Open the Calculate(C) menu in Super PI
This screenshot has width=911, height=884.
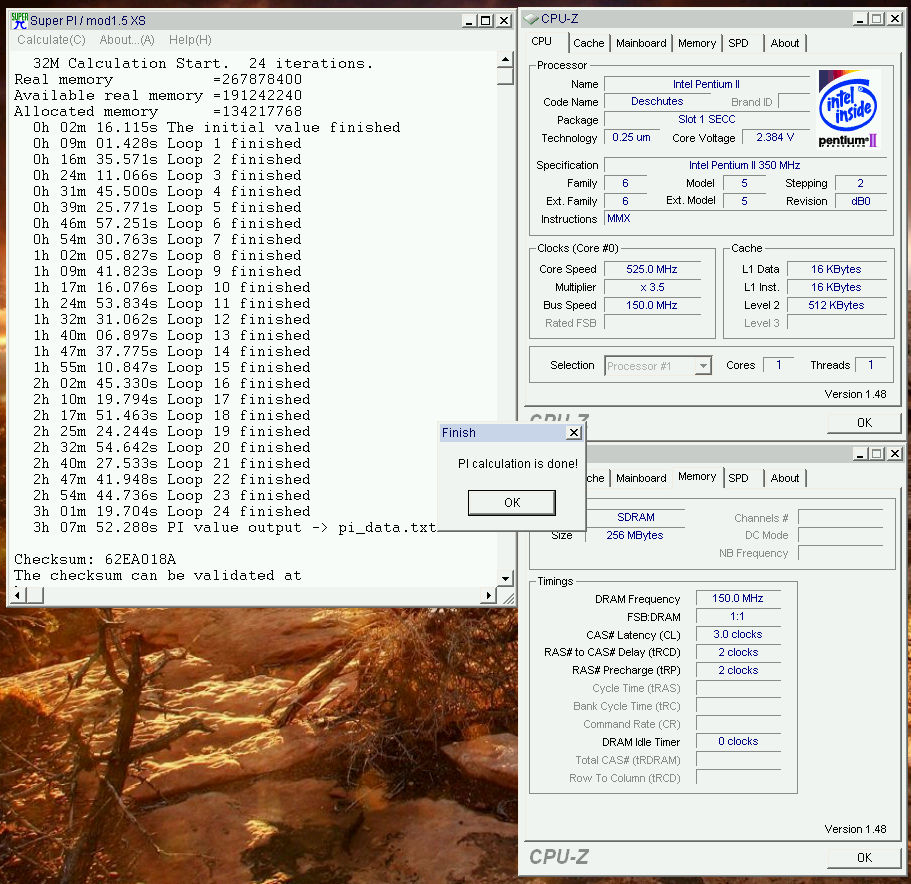tap(51, 39)
